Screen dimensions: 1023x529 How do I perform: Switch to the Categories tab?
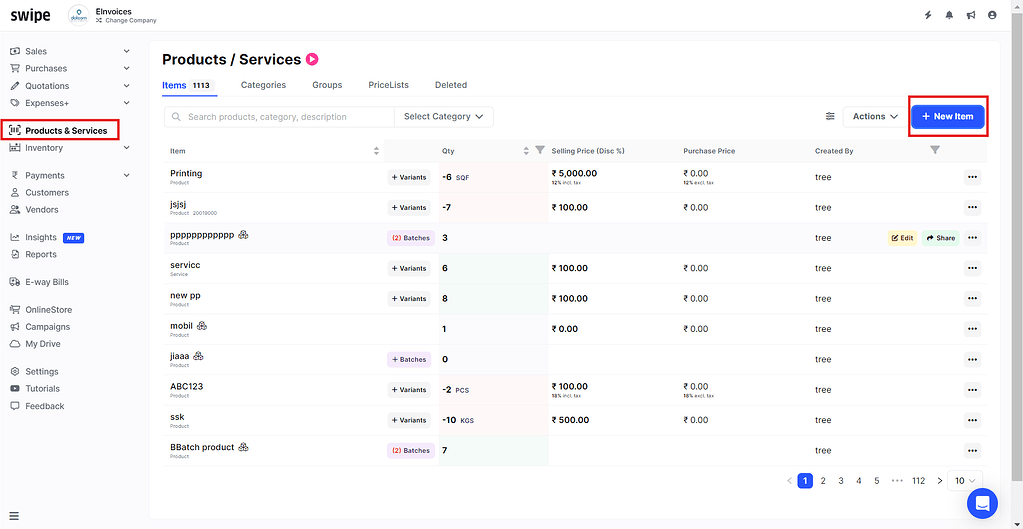pyautogui.click(x=263, y=85)
